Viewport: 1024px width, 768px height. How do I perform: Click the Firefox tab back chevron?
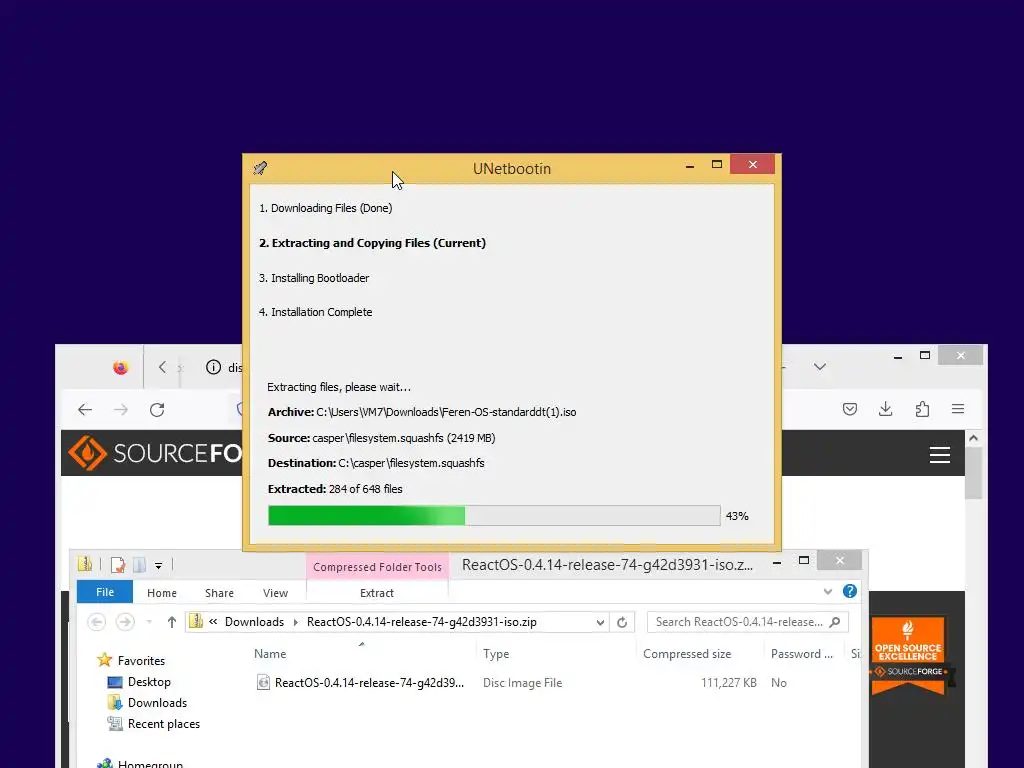pos(163,367)
